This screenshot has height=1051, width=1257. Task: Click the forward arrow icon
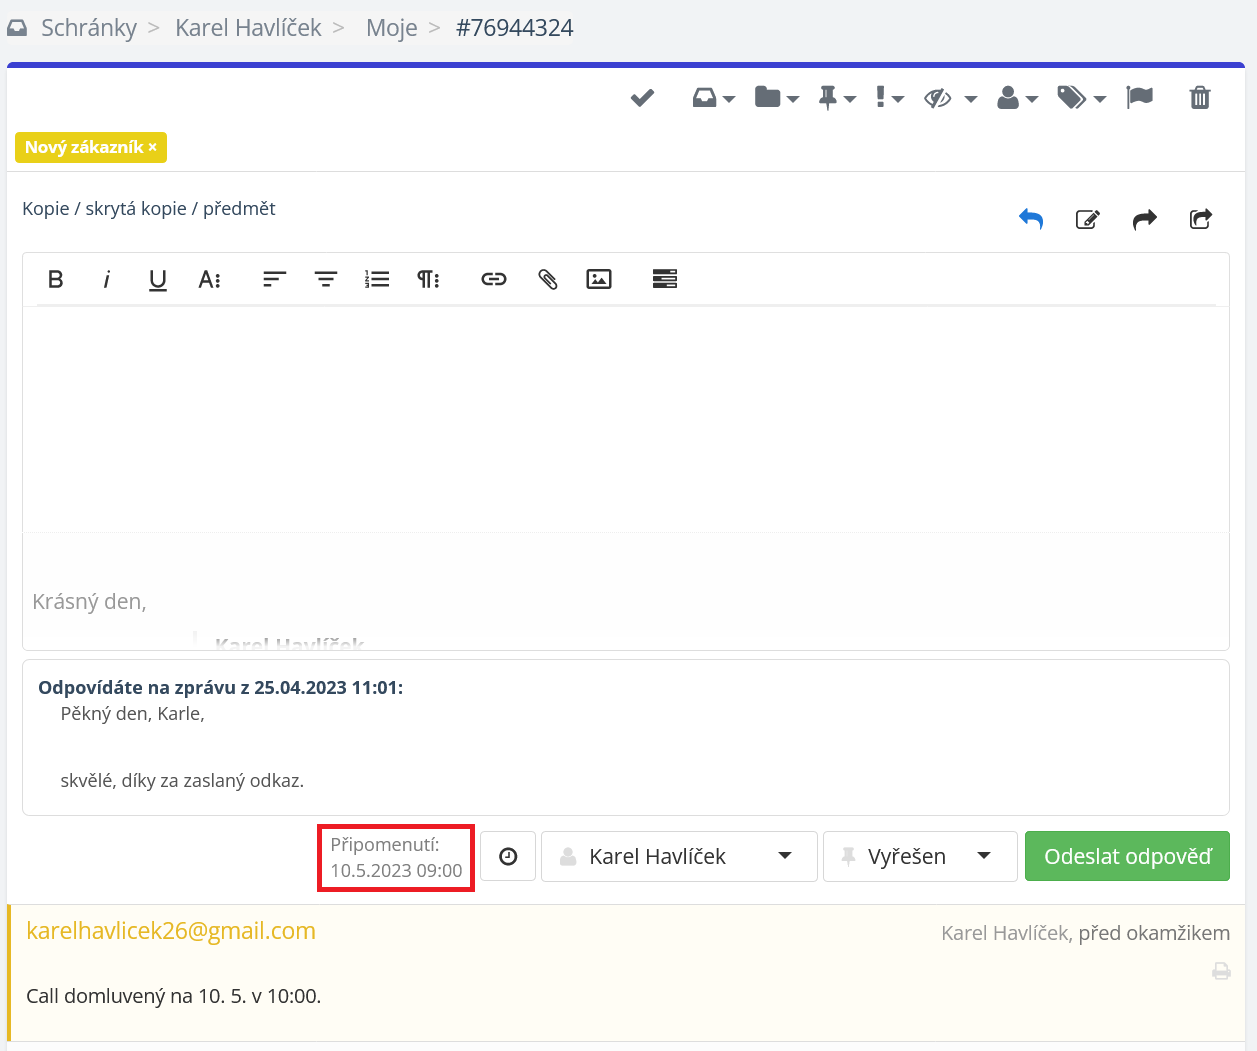(1144, 219)
